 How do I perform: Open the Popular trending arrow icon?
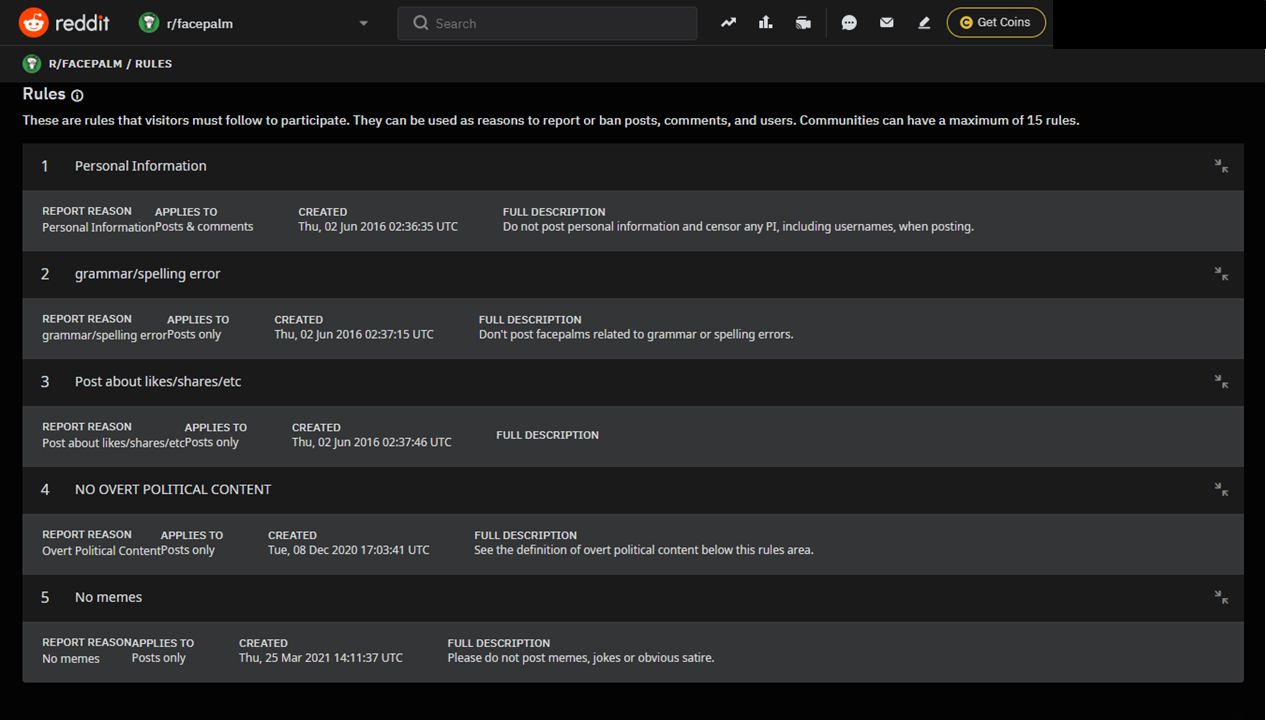(x=728, y=23)
